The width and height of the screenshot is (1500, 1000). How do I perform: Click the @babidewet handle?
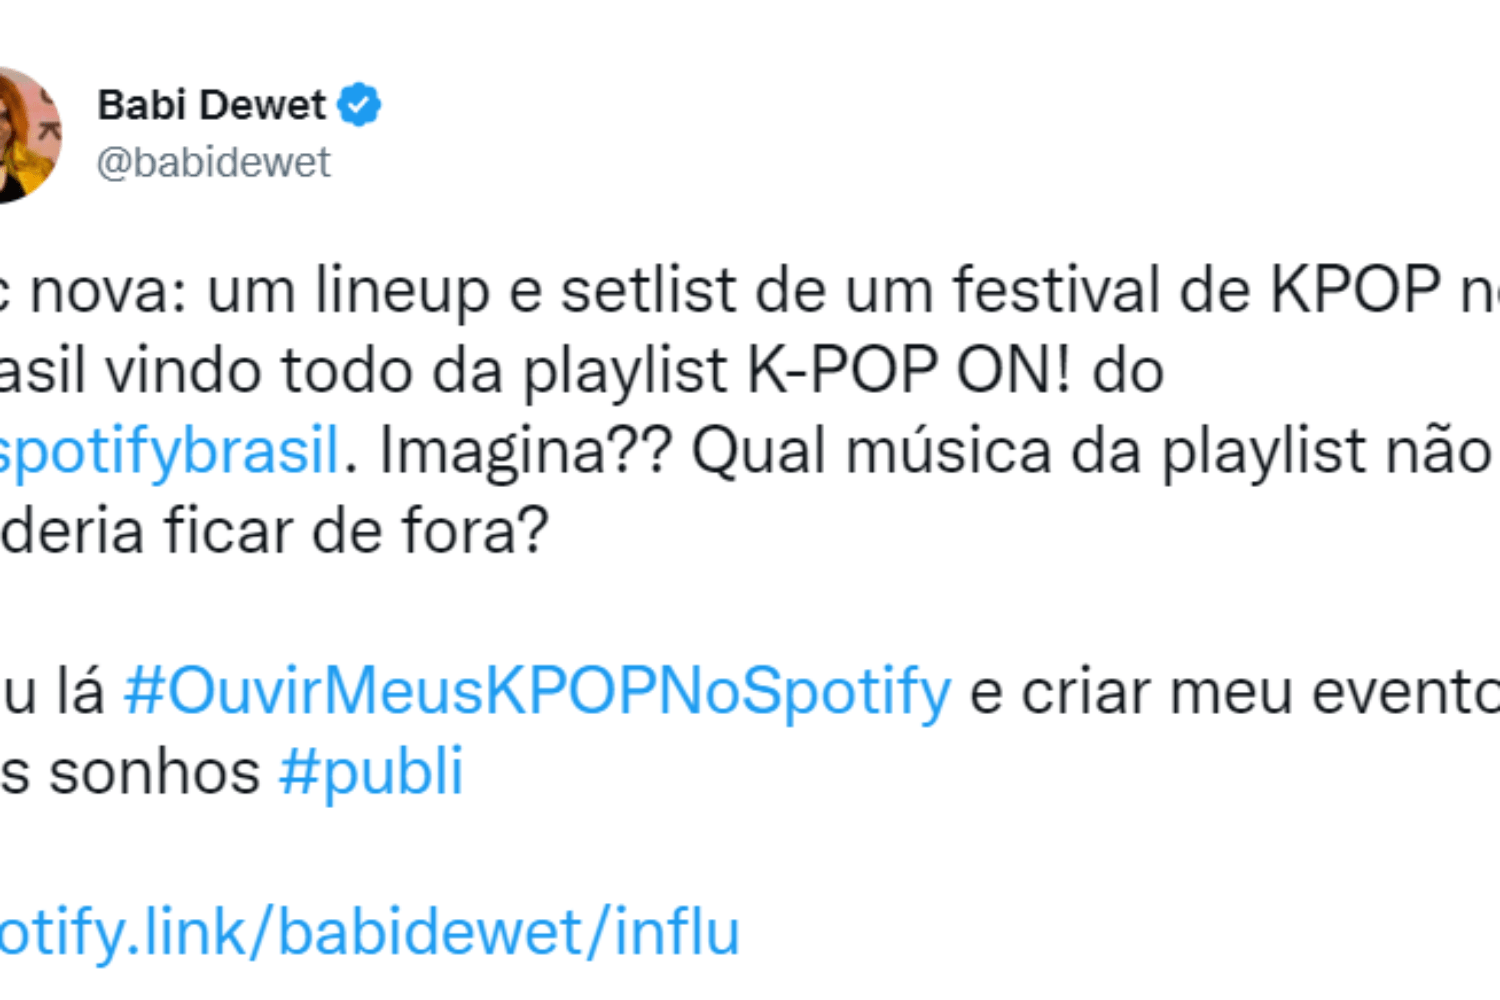[212, 162]
